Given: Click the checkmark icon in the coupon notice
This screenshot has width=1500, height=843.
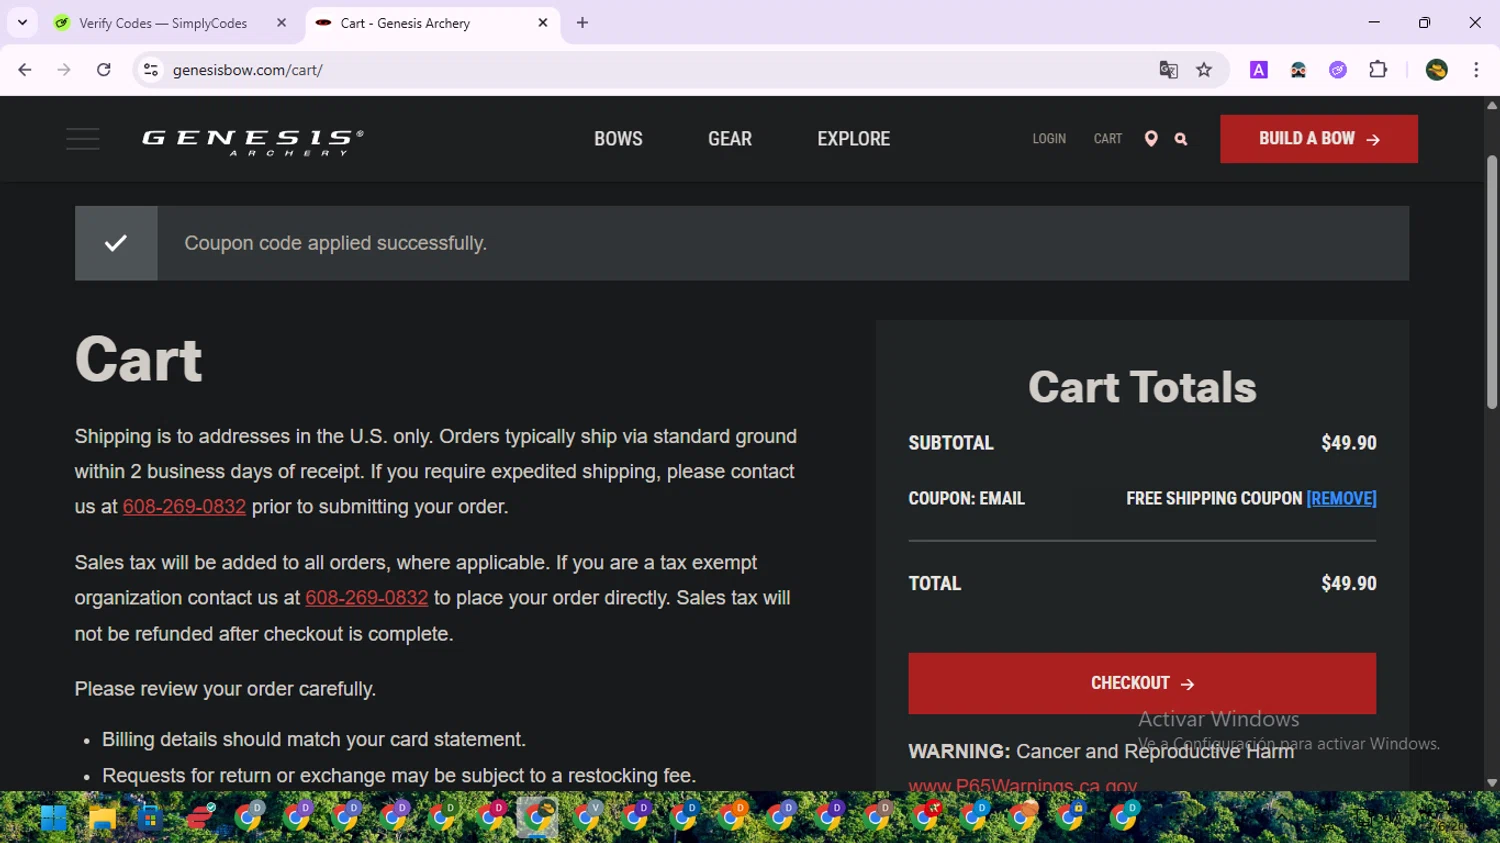Looking at the screenshot, I should coord(116,243).
